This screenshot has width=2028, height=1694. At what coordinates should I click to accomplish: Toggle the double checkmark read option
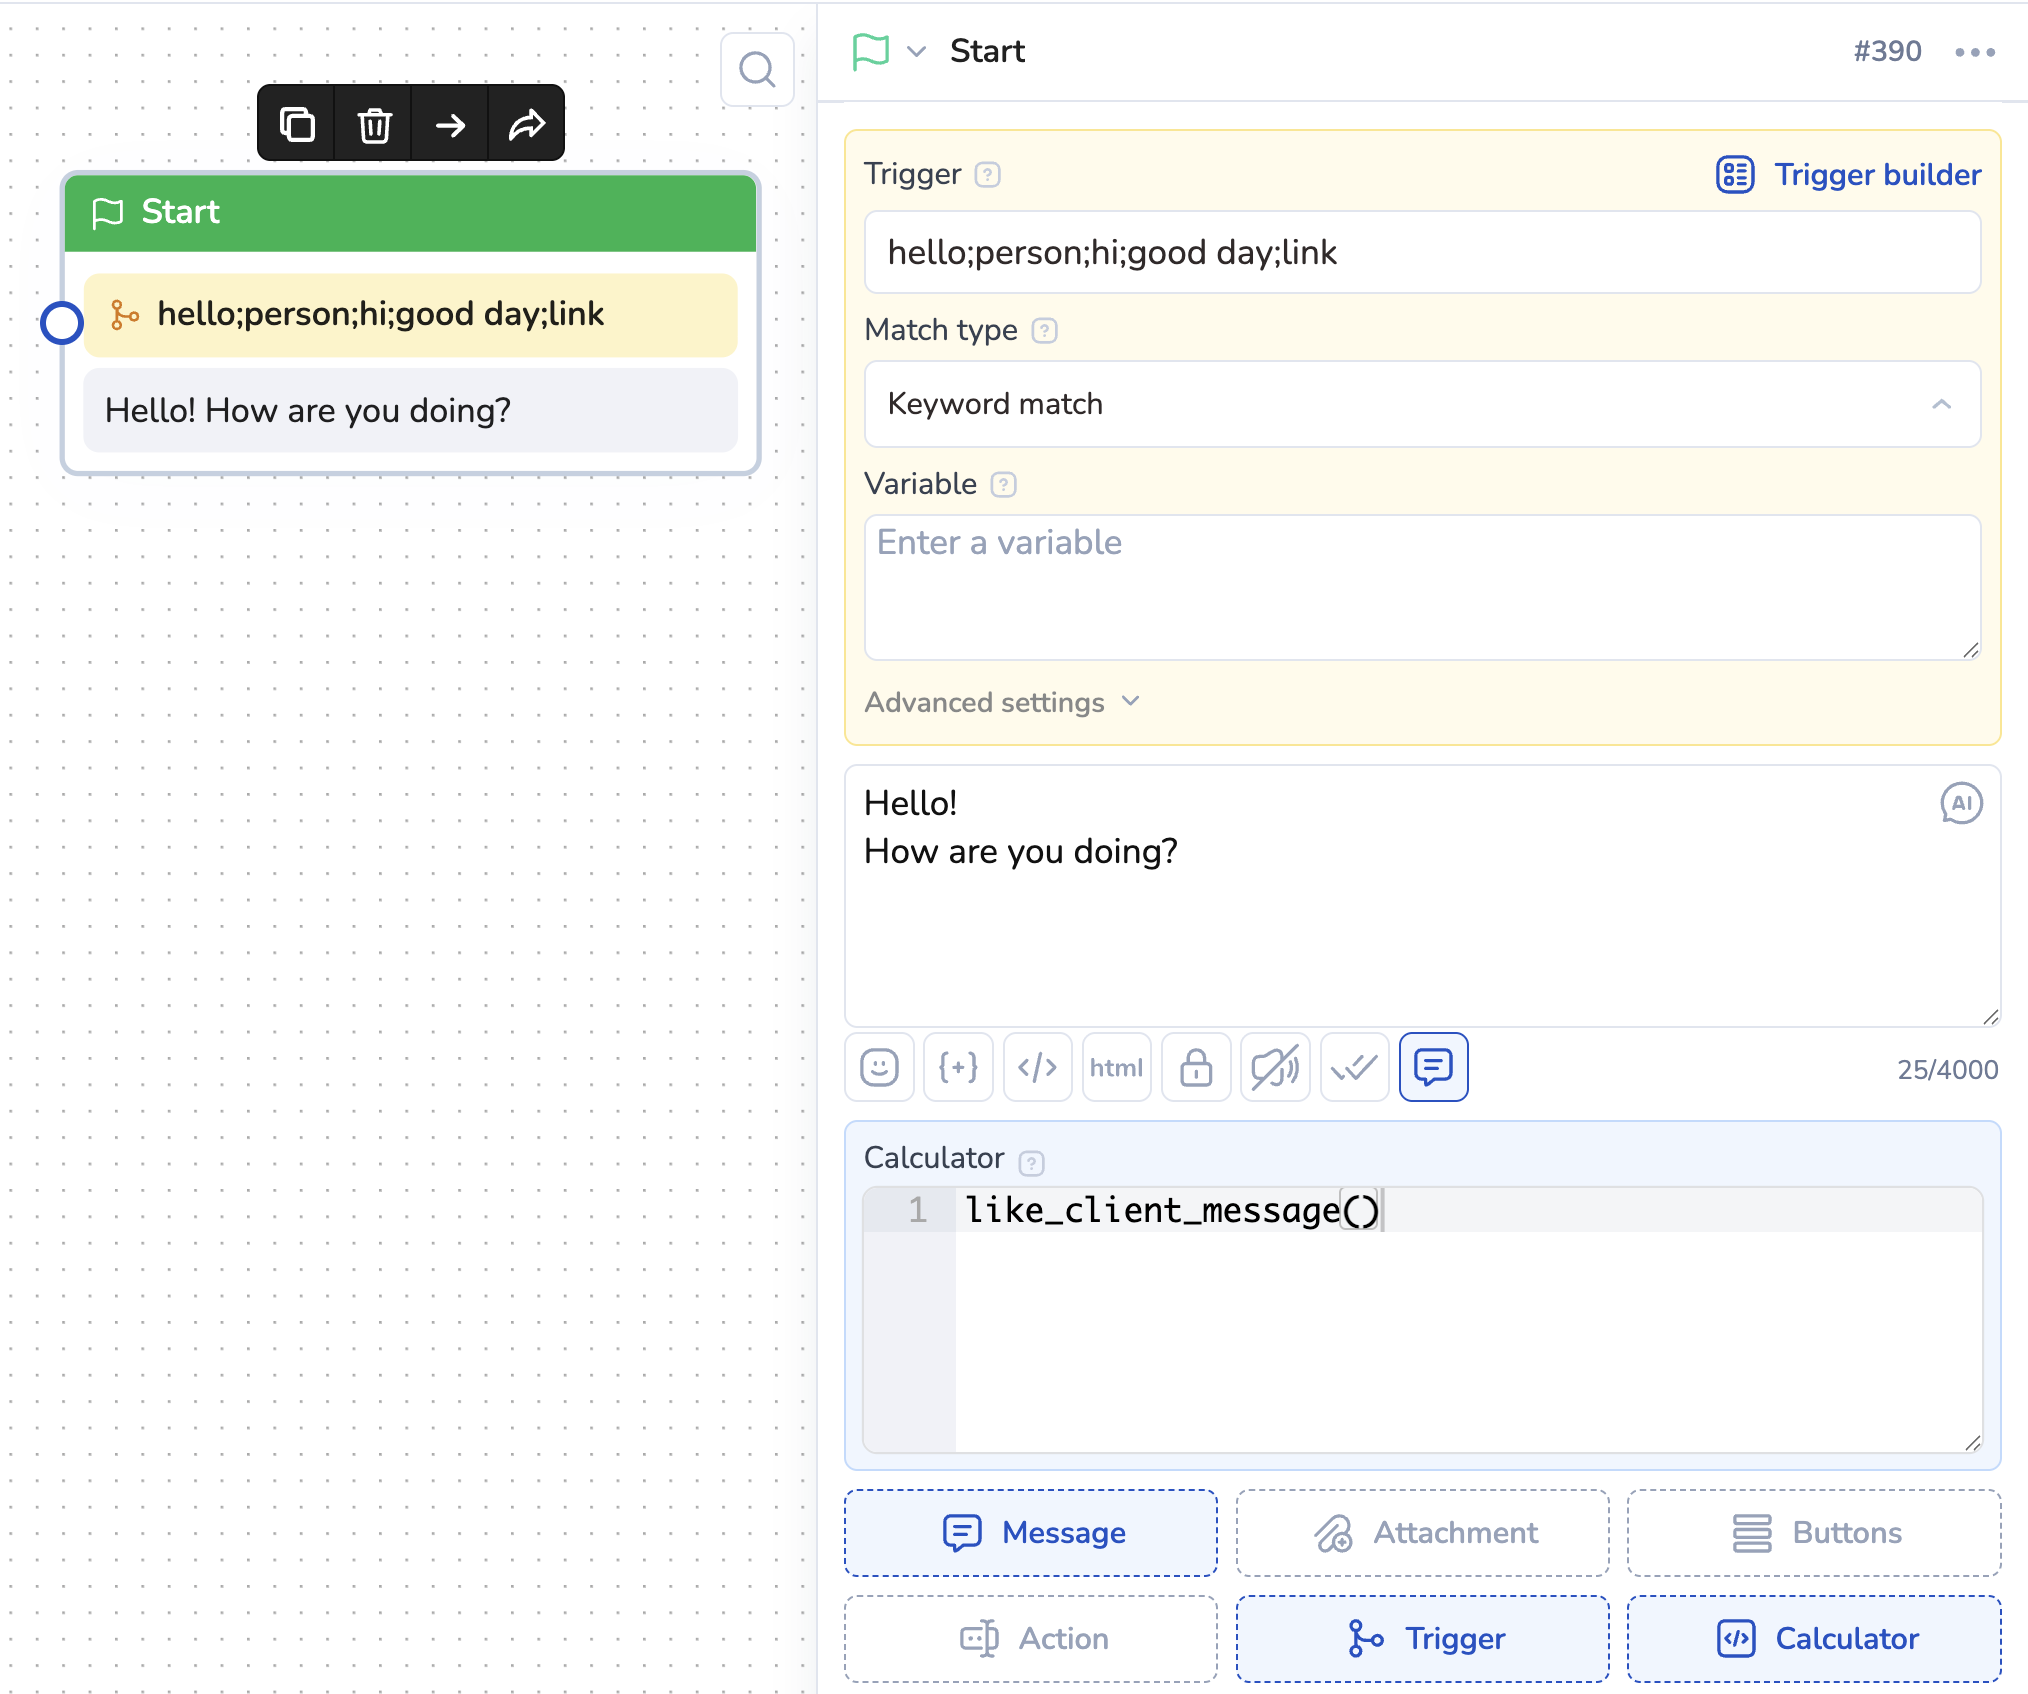[x=1354, y=1067]
